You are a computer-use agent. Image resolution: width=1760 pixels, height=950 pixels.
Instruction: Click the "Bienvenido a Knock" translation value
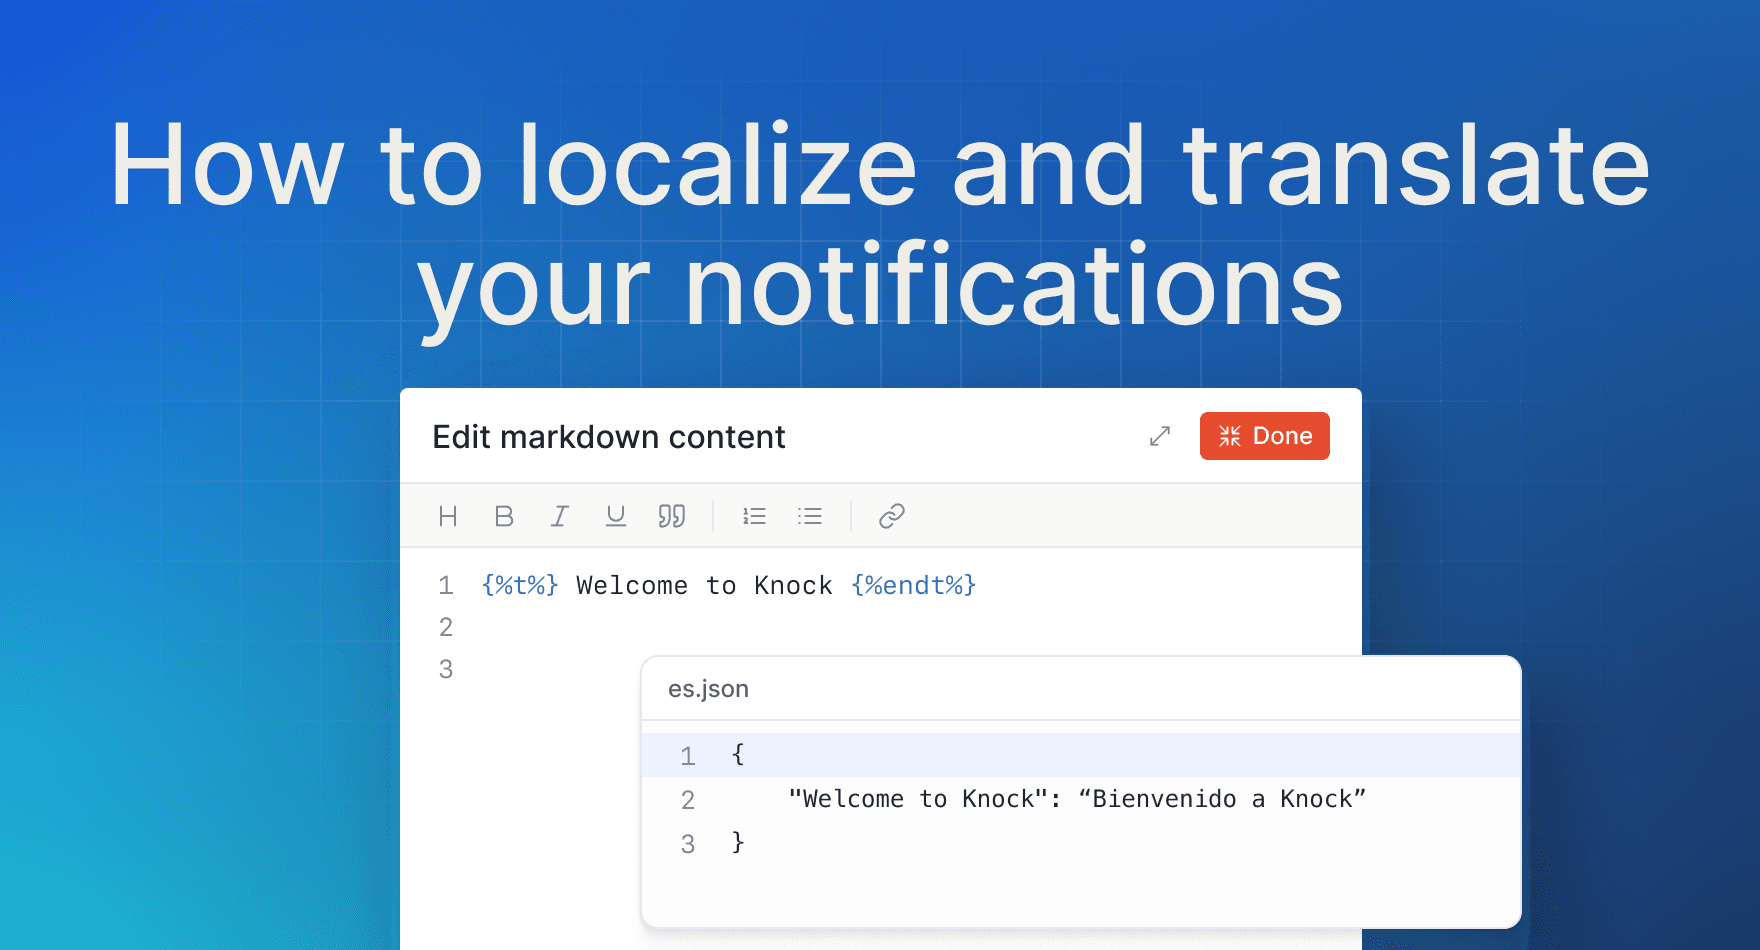(x=1222, y=799)
